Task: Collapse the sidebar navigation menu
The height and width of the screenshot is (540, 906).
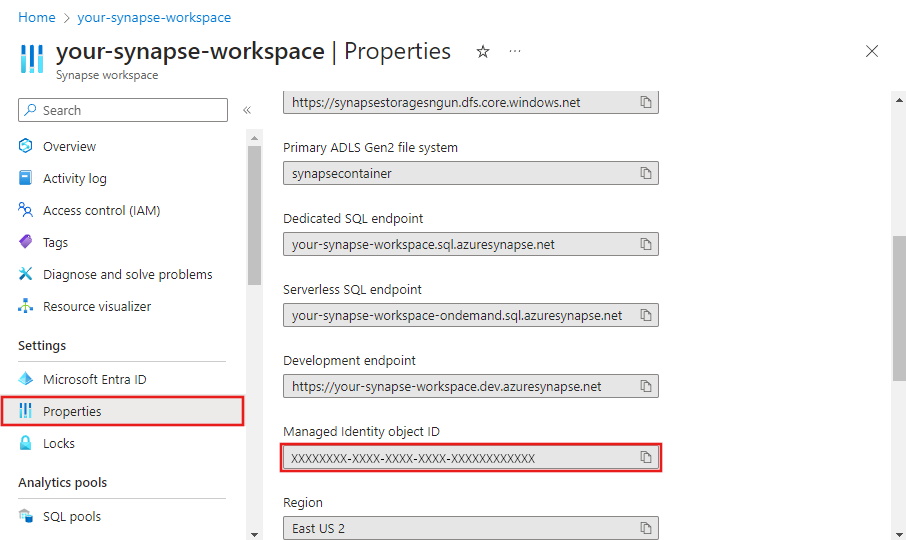Action: click(247, 110)
